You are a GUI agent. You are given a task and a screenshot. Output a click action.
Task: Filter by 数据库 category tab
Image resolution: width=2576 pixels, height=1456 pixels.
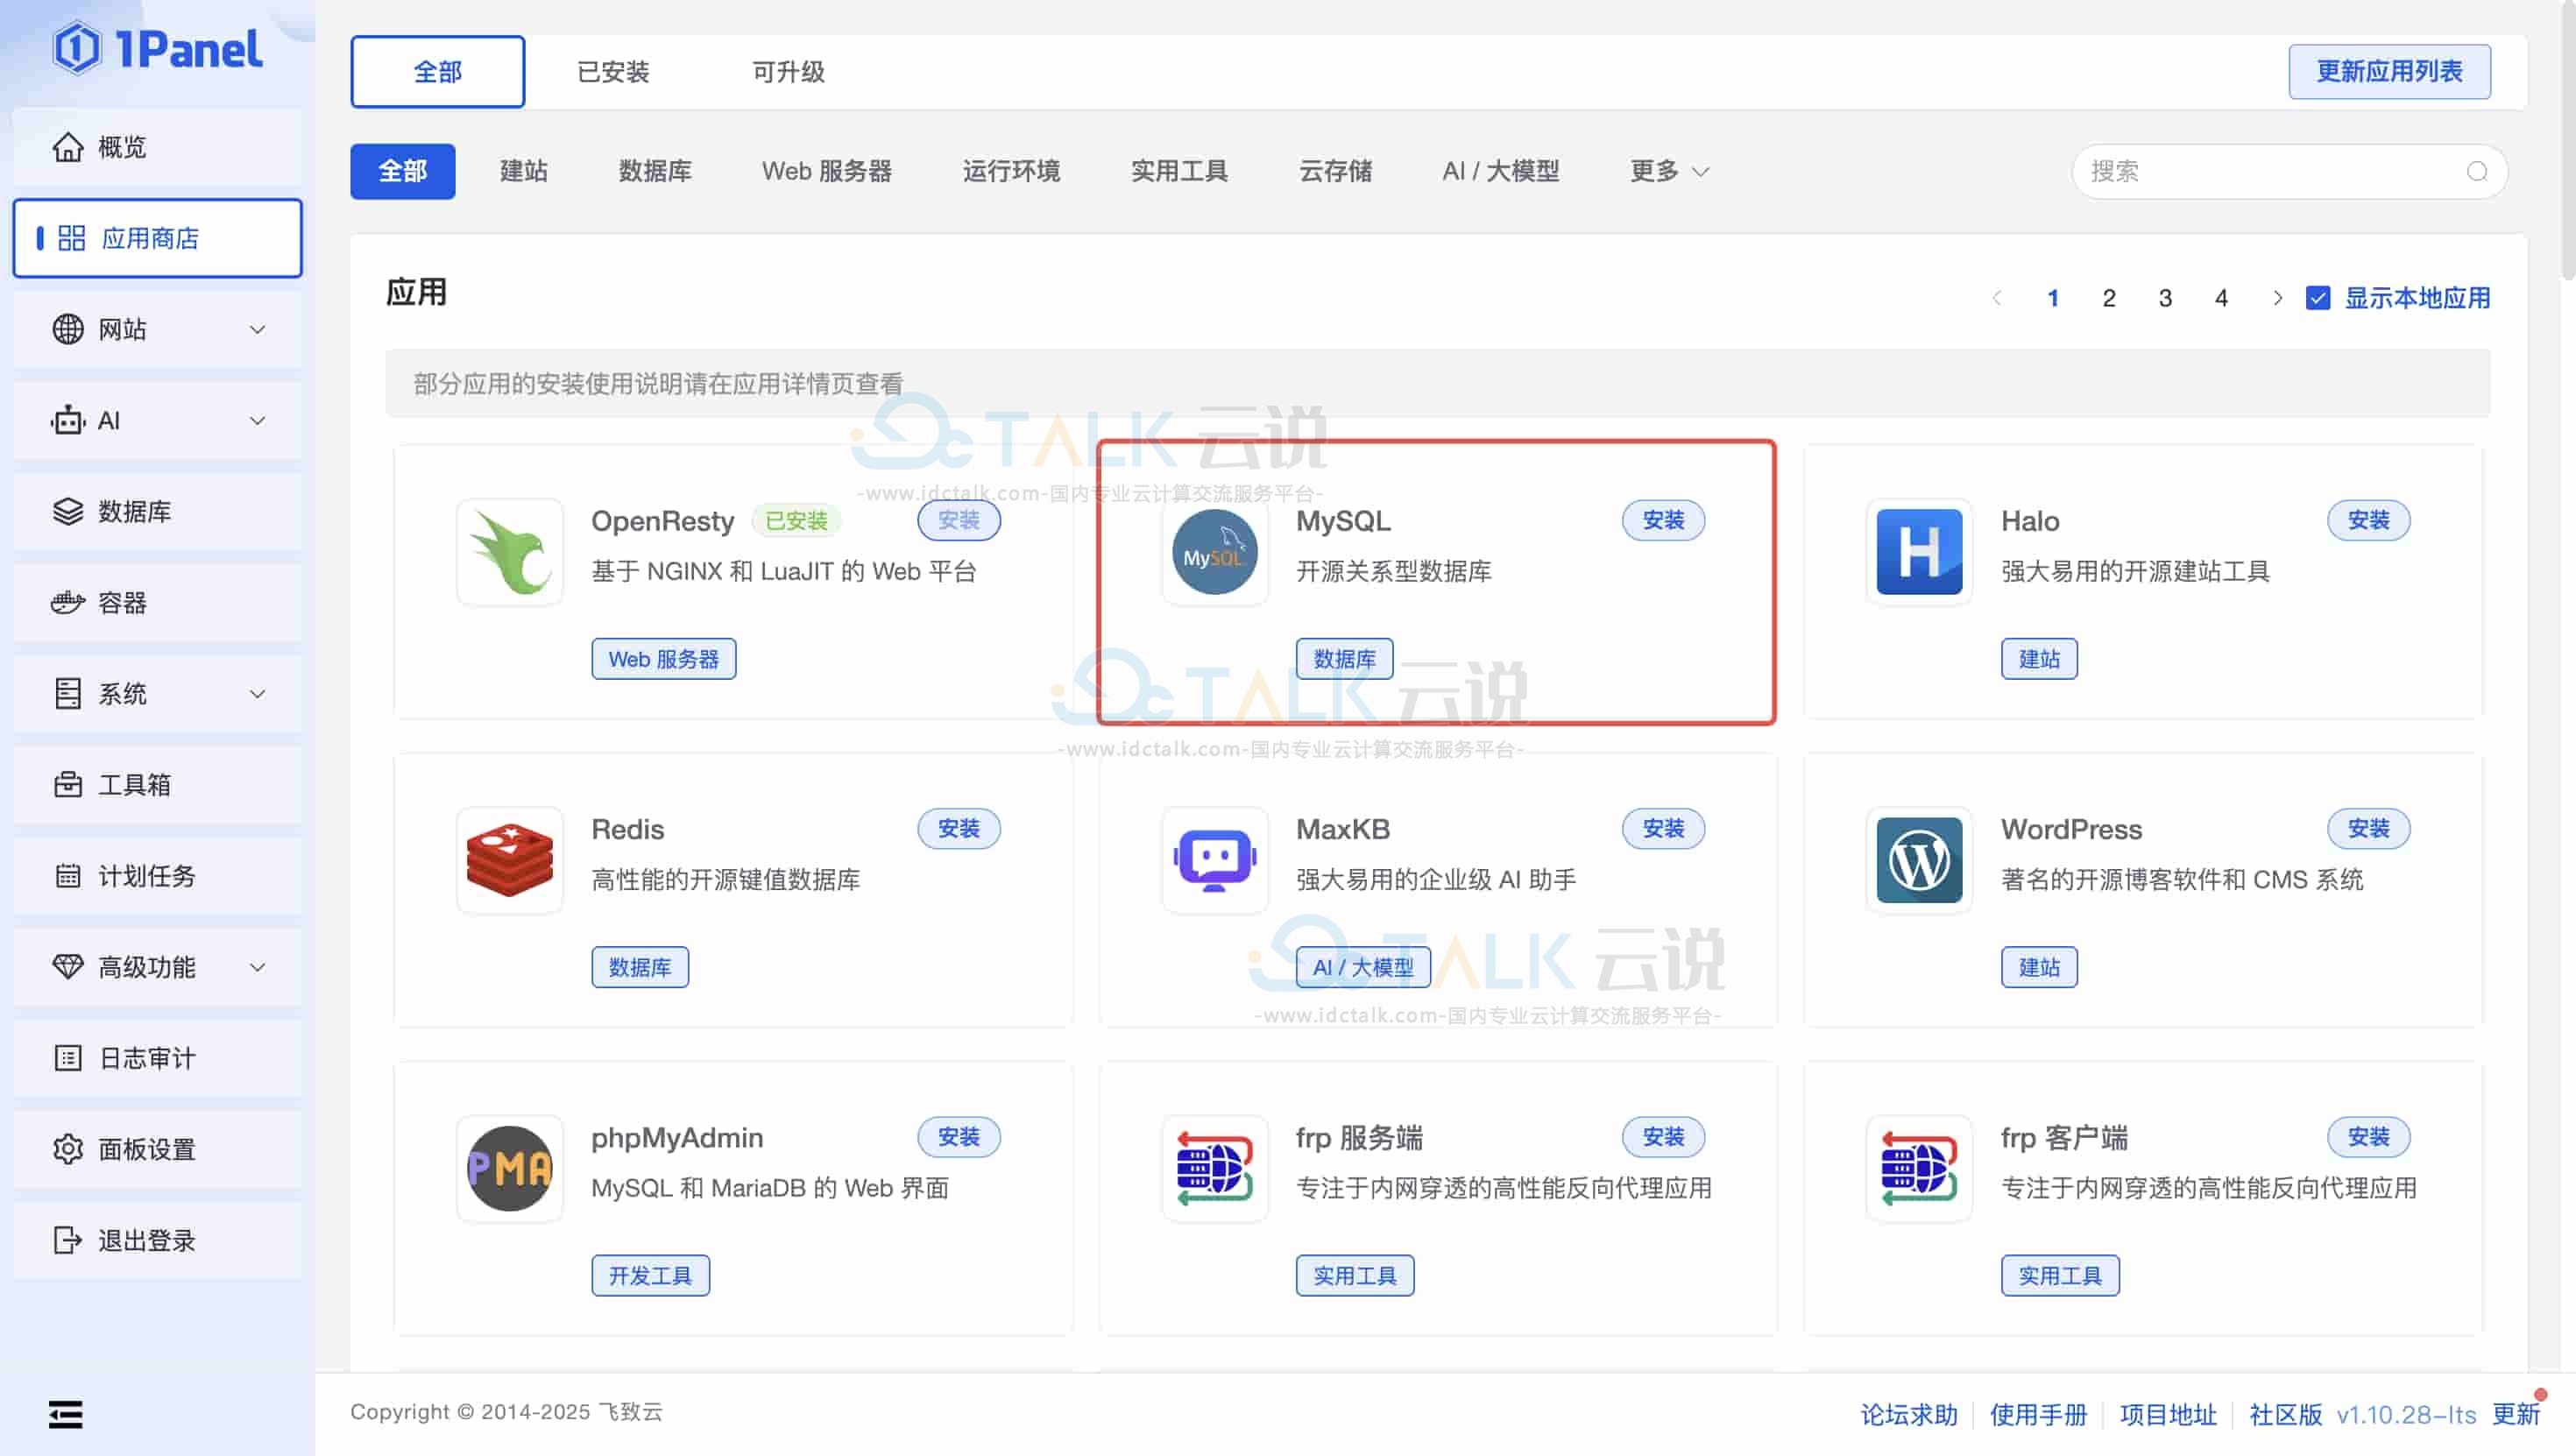(655, 172)
